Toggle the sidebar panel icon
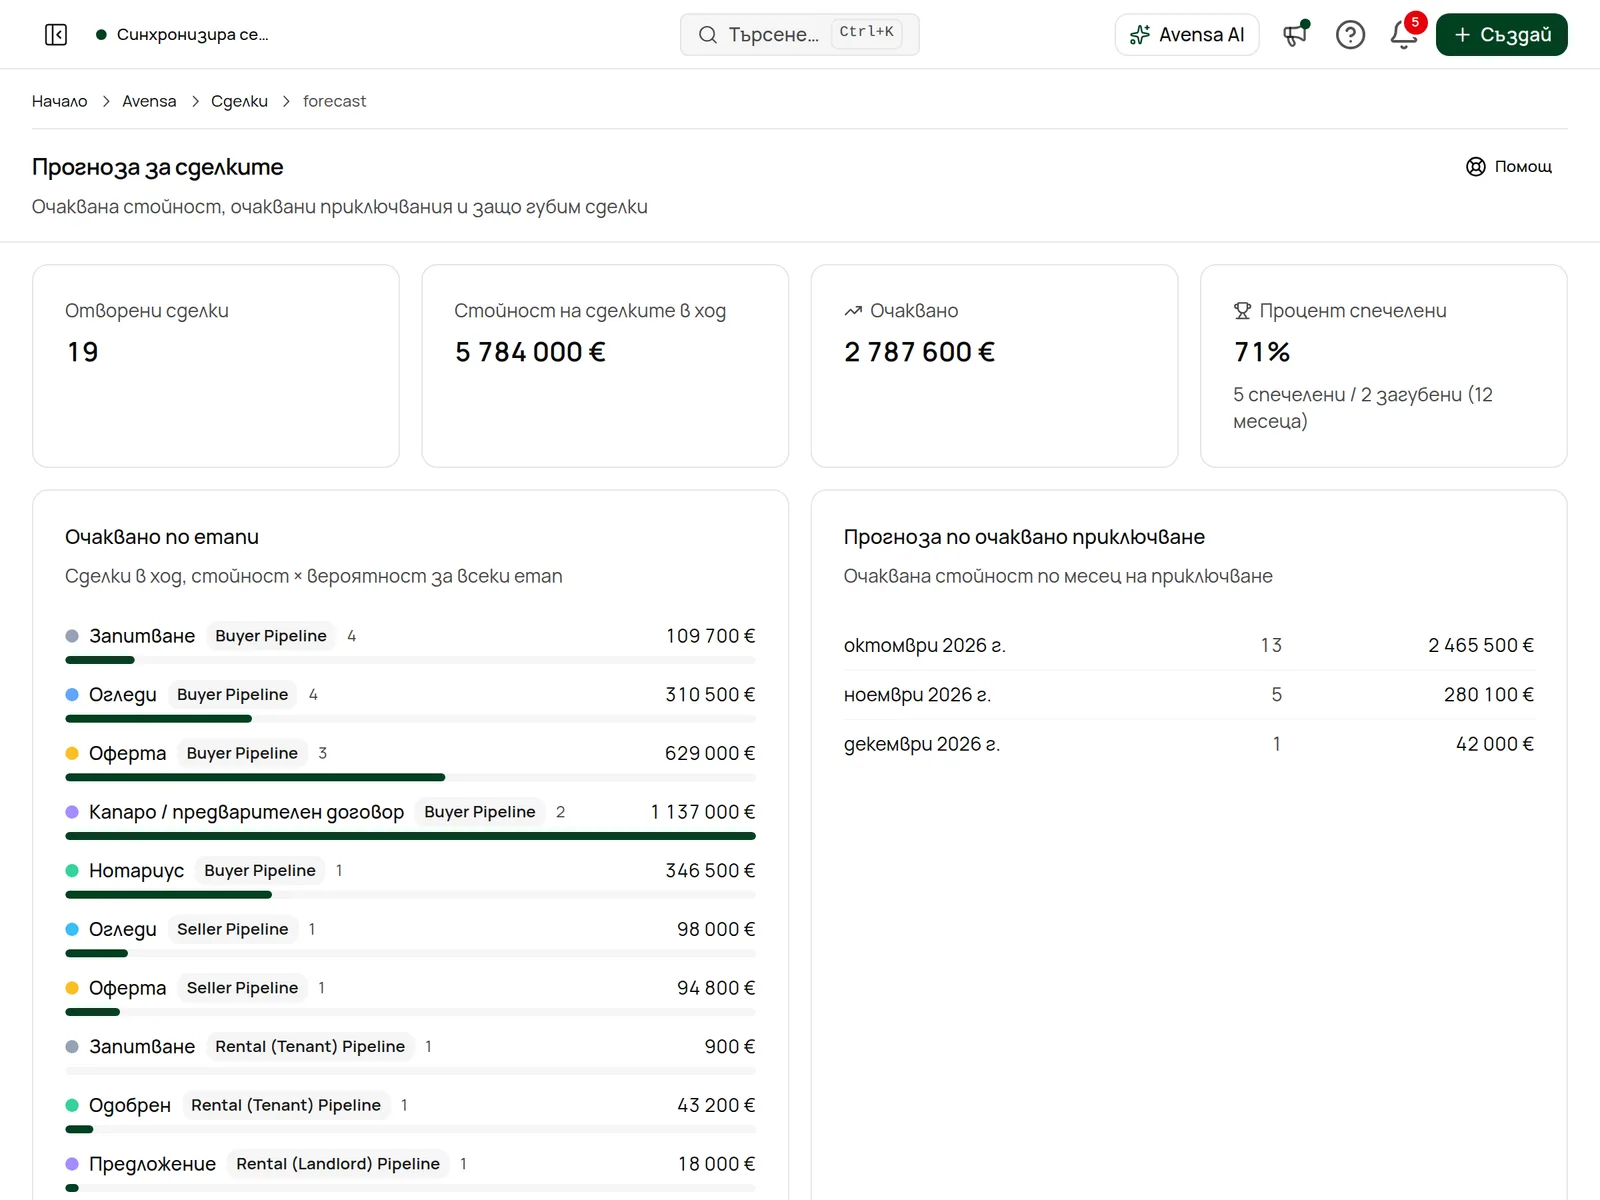 click(x=56, y=35)
